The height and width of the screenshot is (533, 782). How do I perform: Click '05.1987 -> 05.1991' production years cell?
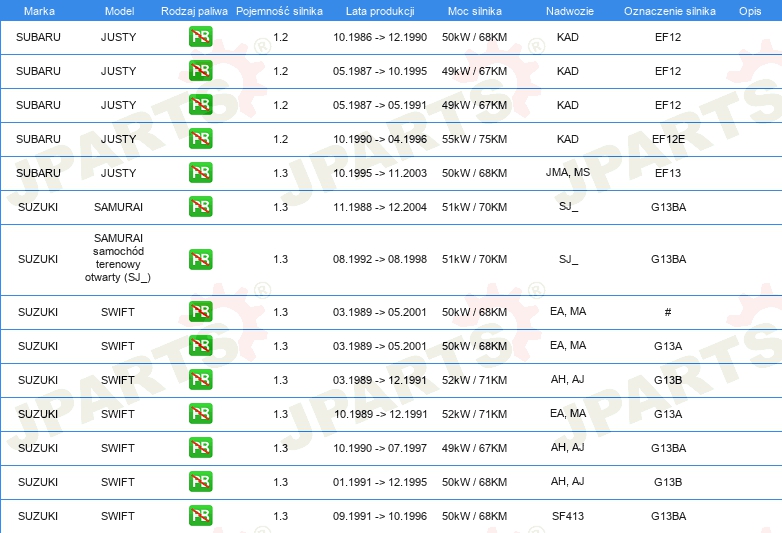(380, 105)
